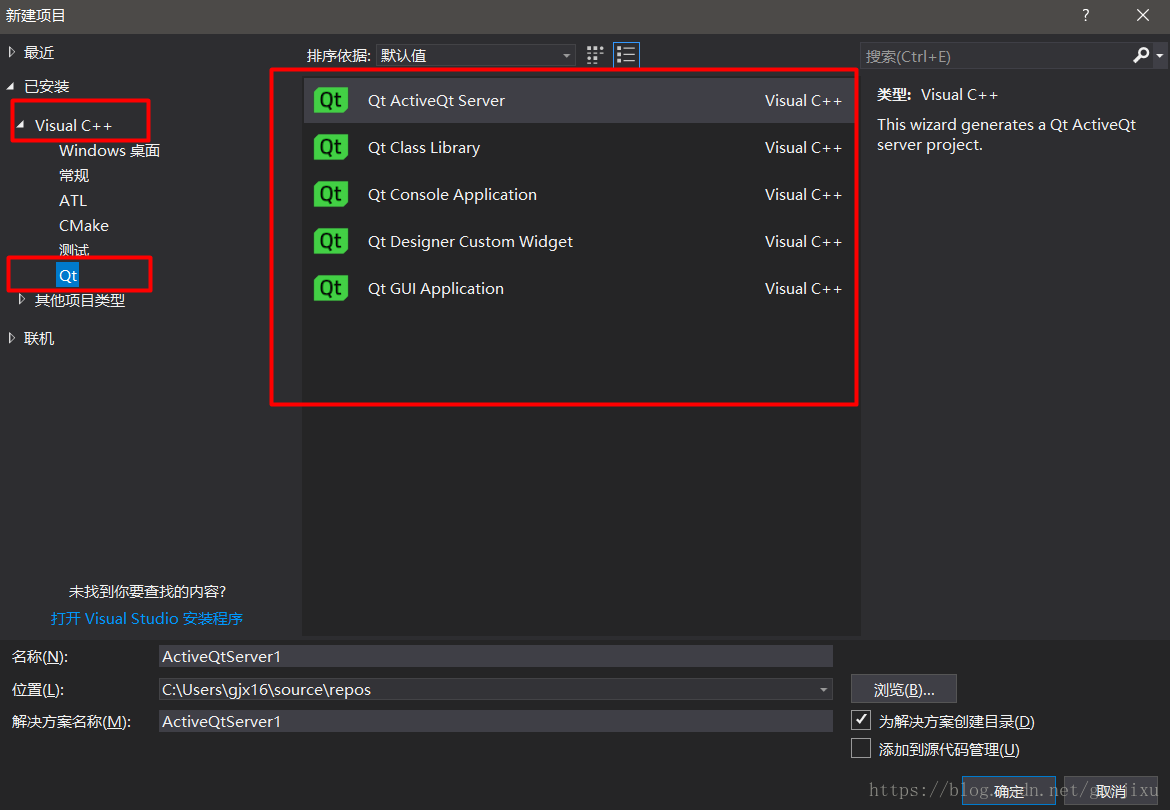Screen dimensions: 1170x810
Task: Click the Qt GUI Application template icon
Action: click(x=331, y=288)
